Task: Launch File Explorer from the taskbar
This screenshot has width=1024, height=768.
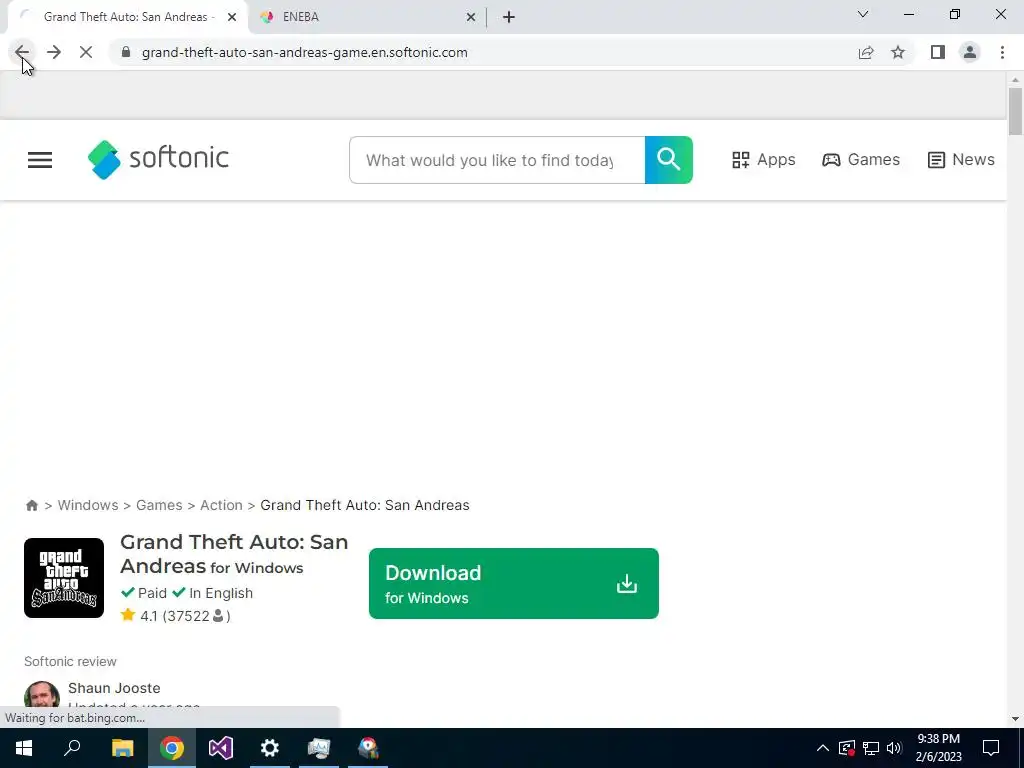Action: click(122, 748)
